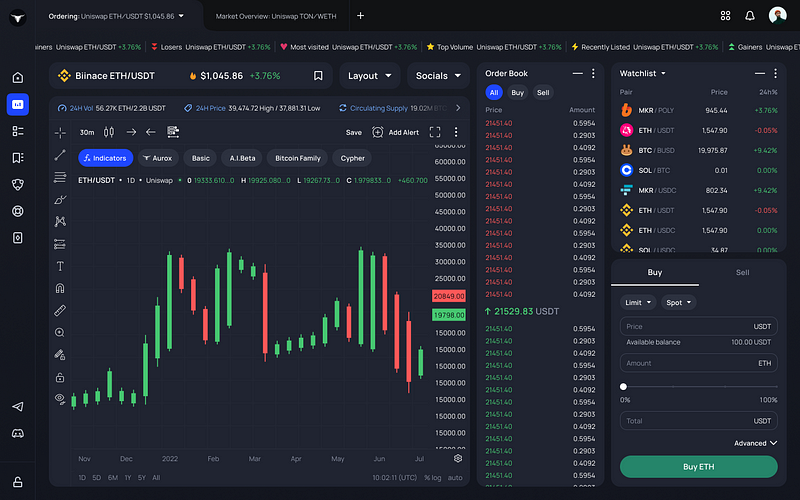Viewport: 800px width, 500px height.
Task: Switch to Market Overview Uniswap TON/WETH tab
Action: point(276,16)
